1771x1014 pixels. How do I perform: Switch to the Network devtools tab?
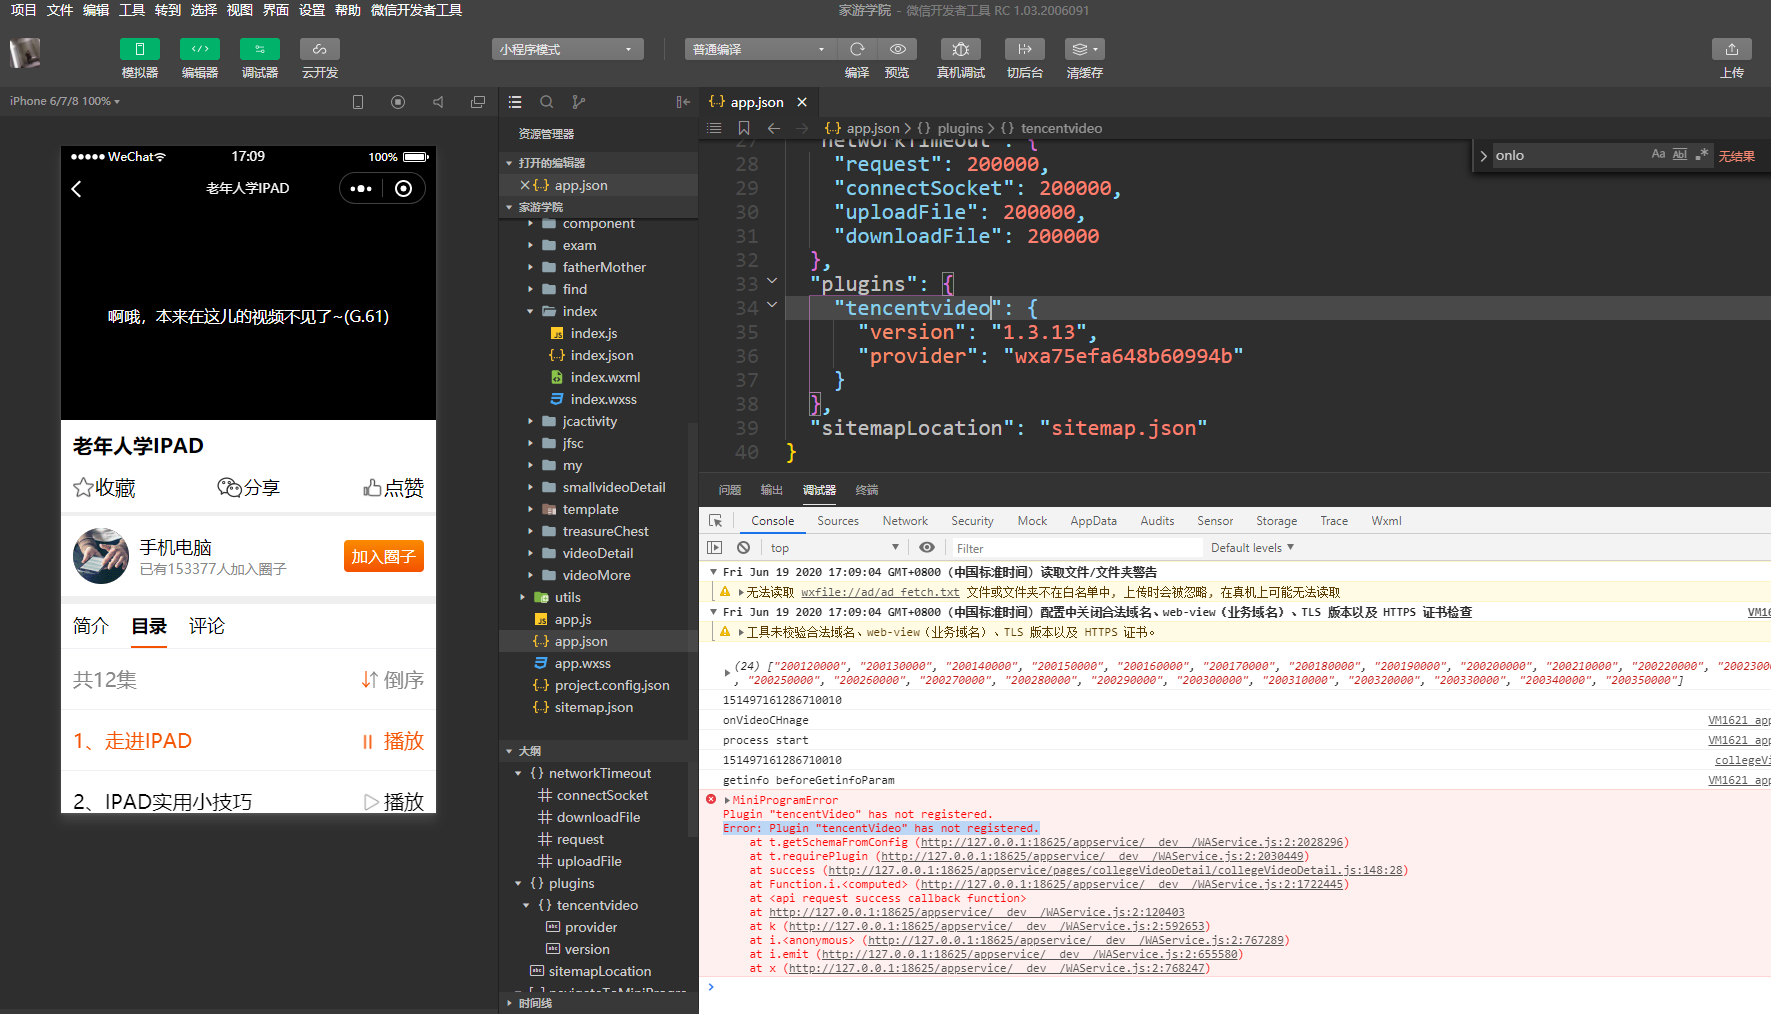(x=905, y=521)
